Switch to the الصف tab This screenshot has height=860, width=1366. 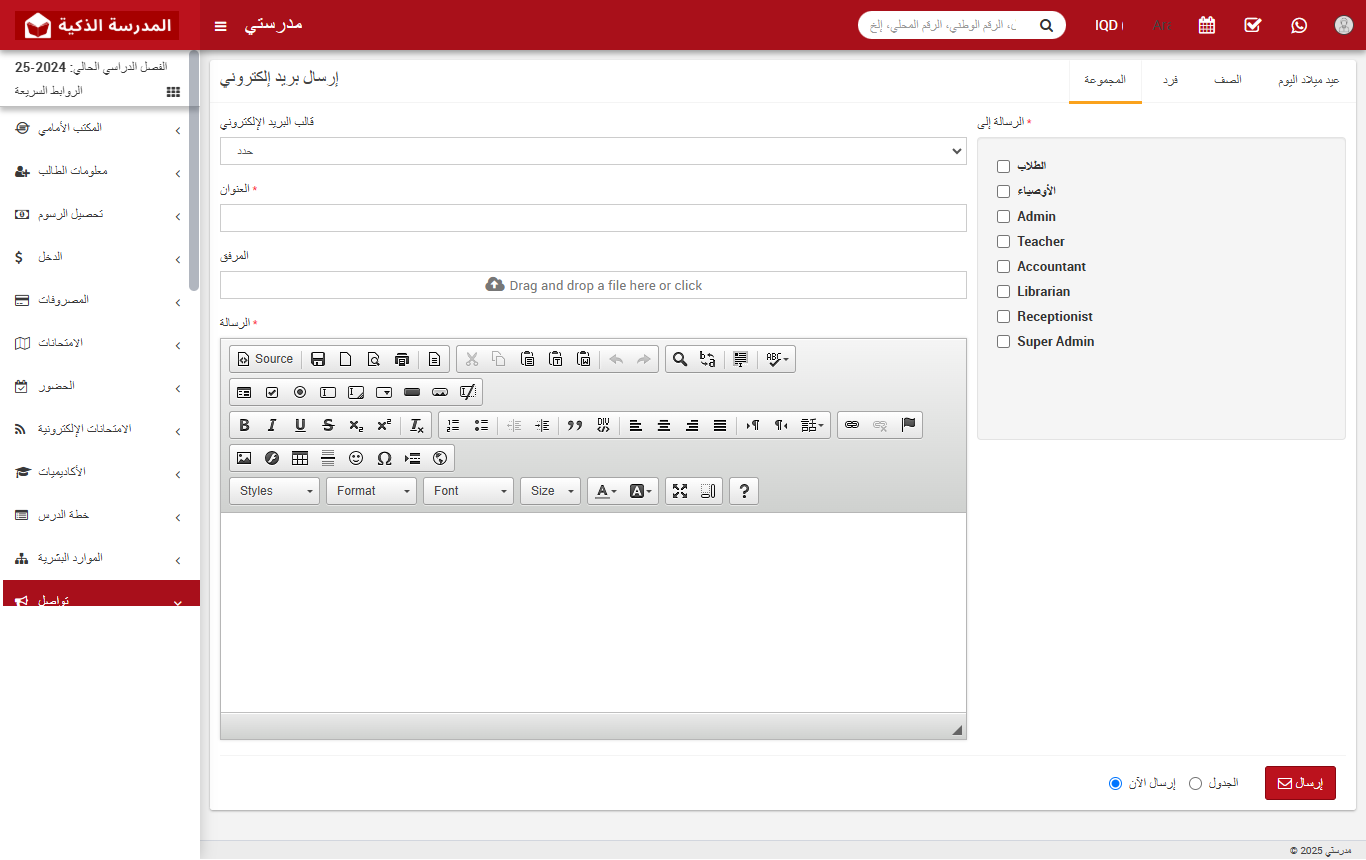[1227, 79]
